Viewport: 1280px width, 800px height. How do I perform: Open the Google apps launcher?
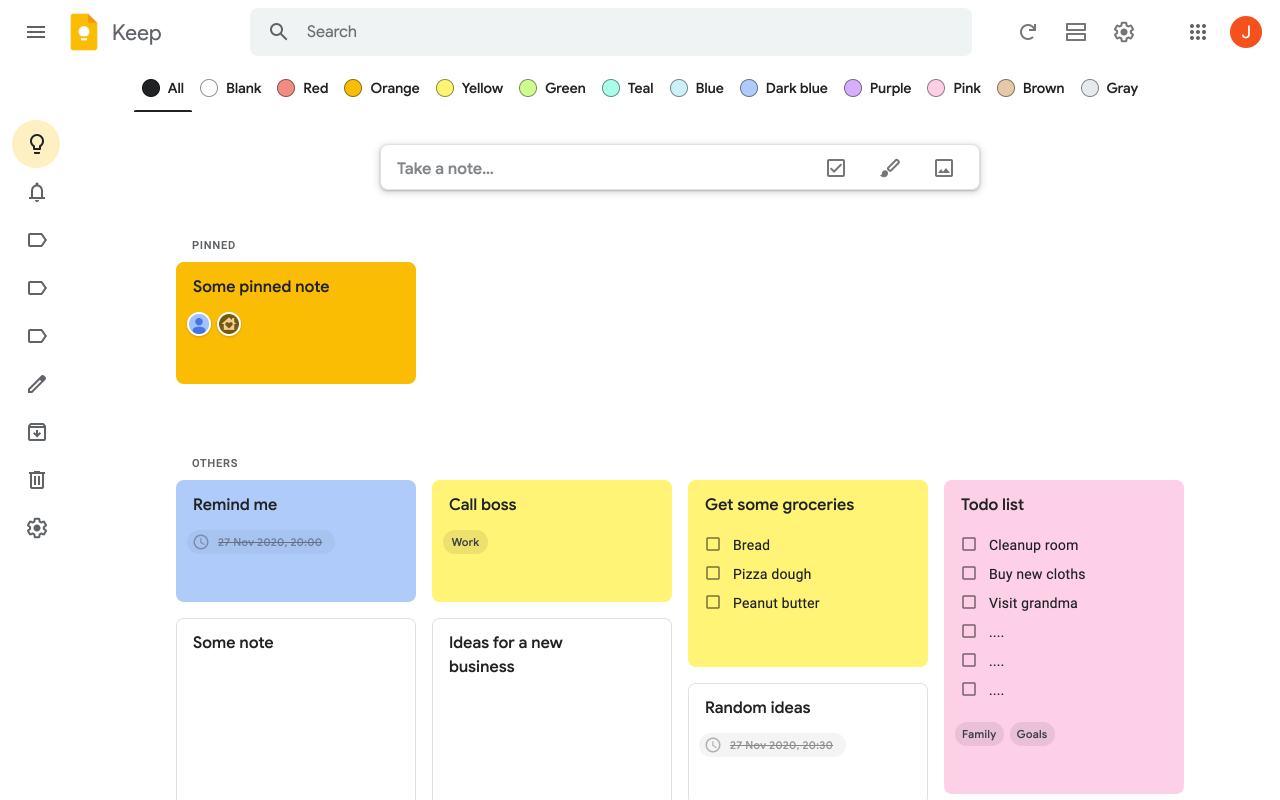click(x=1197, y=31)
